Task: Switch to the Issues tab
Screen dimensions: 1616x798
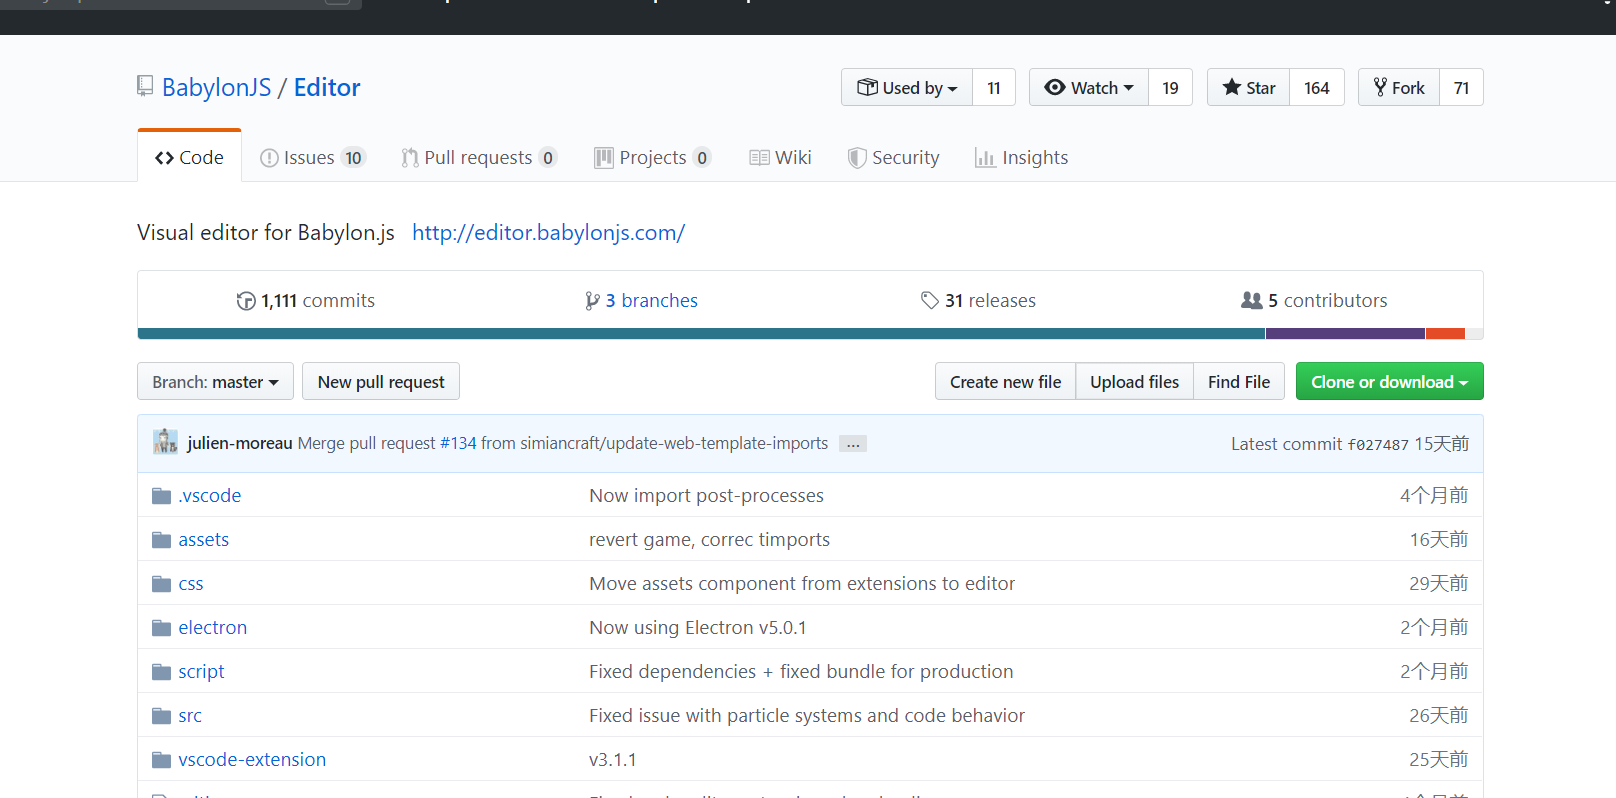Action: coord(312,158)
